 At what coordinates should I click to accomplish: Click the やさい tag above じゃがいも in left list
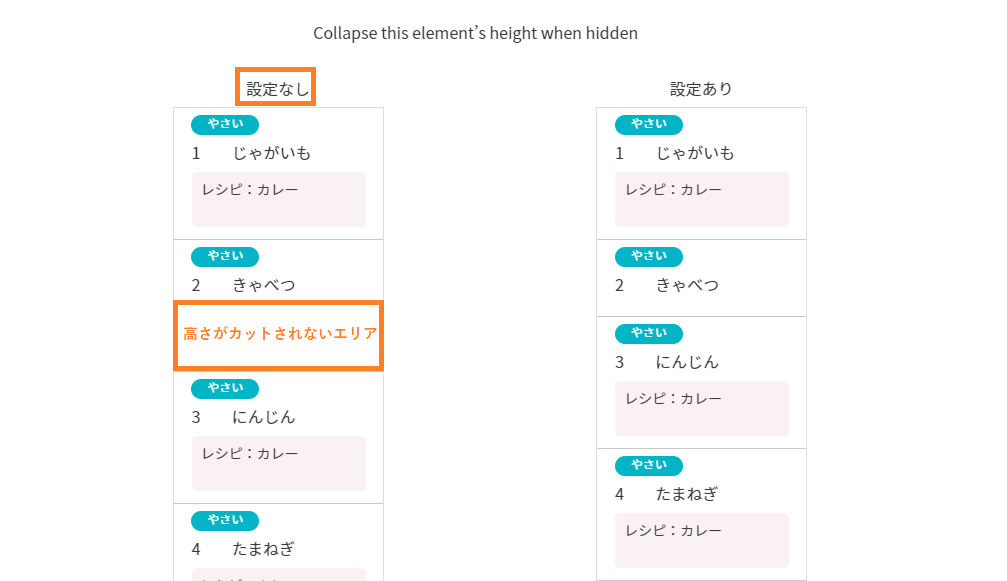225,125
